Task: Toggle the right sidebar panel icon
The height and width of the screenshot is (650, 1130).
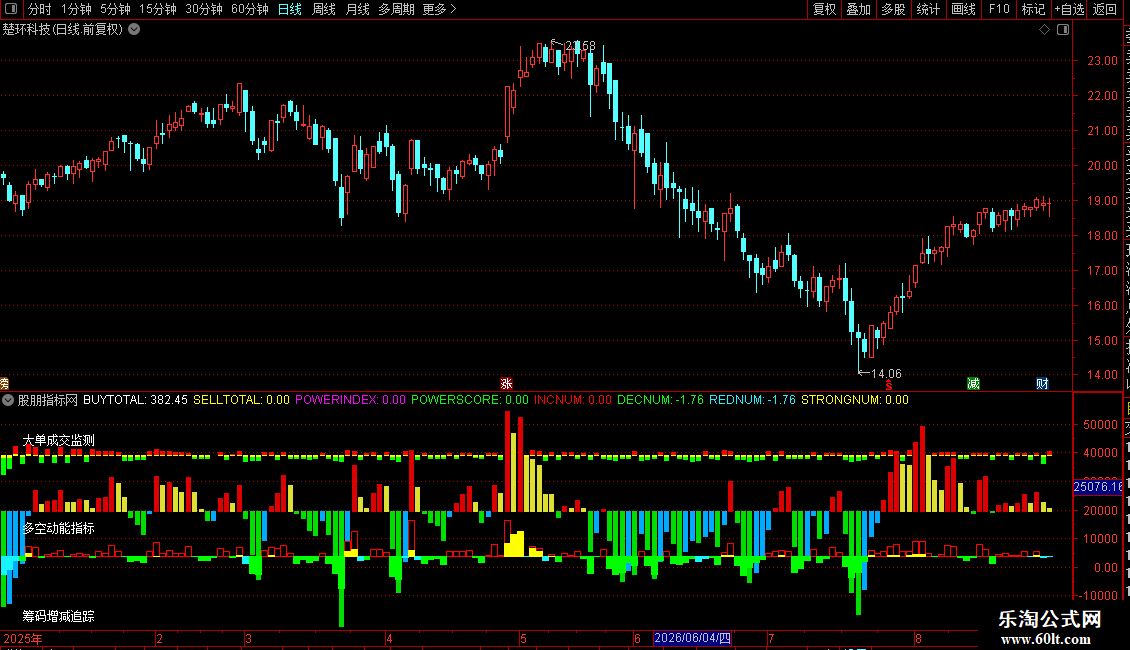Action: pos(1063,30)
